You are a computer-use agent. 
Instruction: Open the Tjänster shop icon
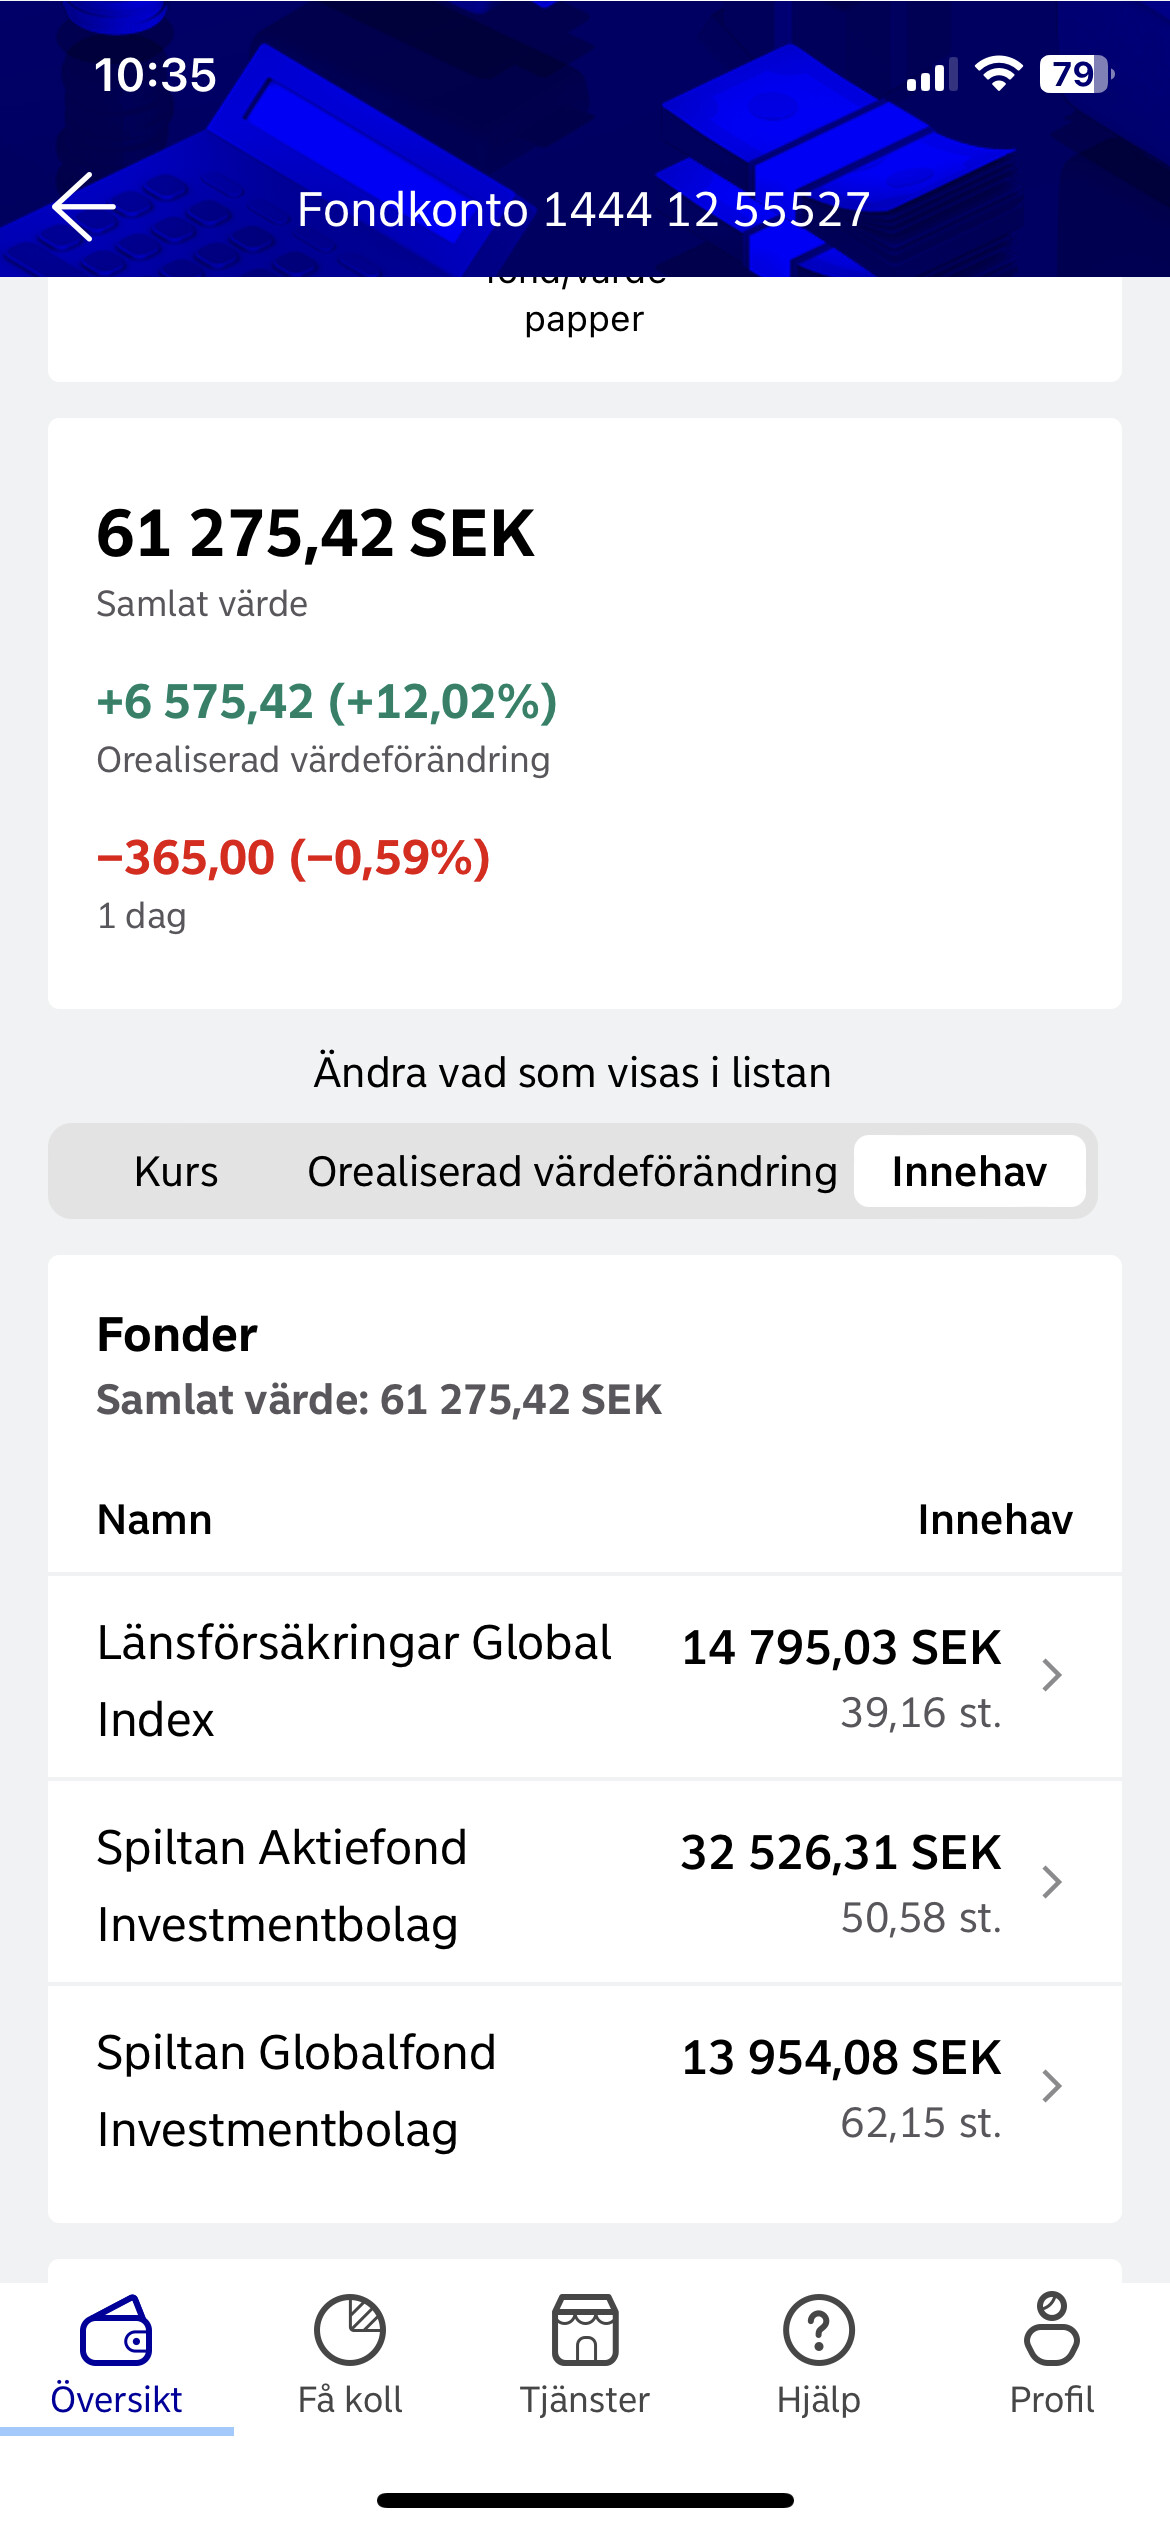pyautogui.click(x=585, y=2330)
